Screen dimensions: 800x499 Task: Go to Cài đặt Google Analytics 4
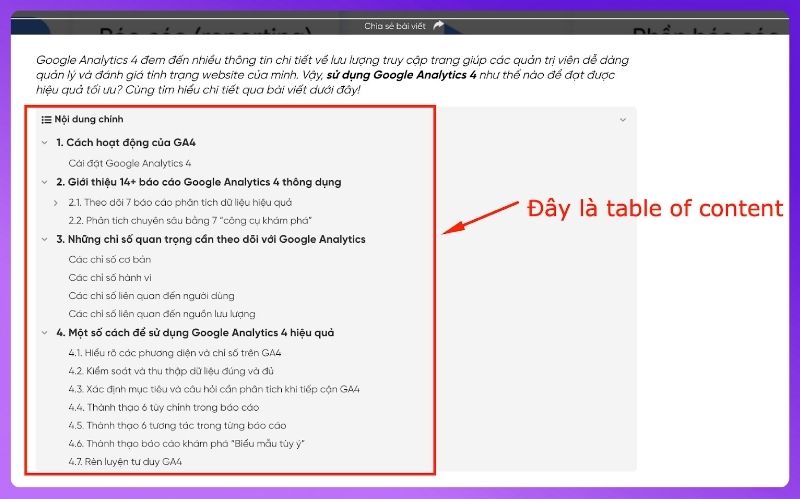tap(130, 163)
